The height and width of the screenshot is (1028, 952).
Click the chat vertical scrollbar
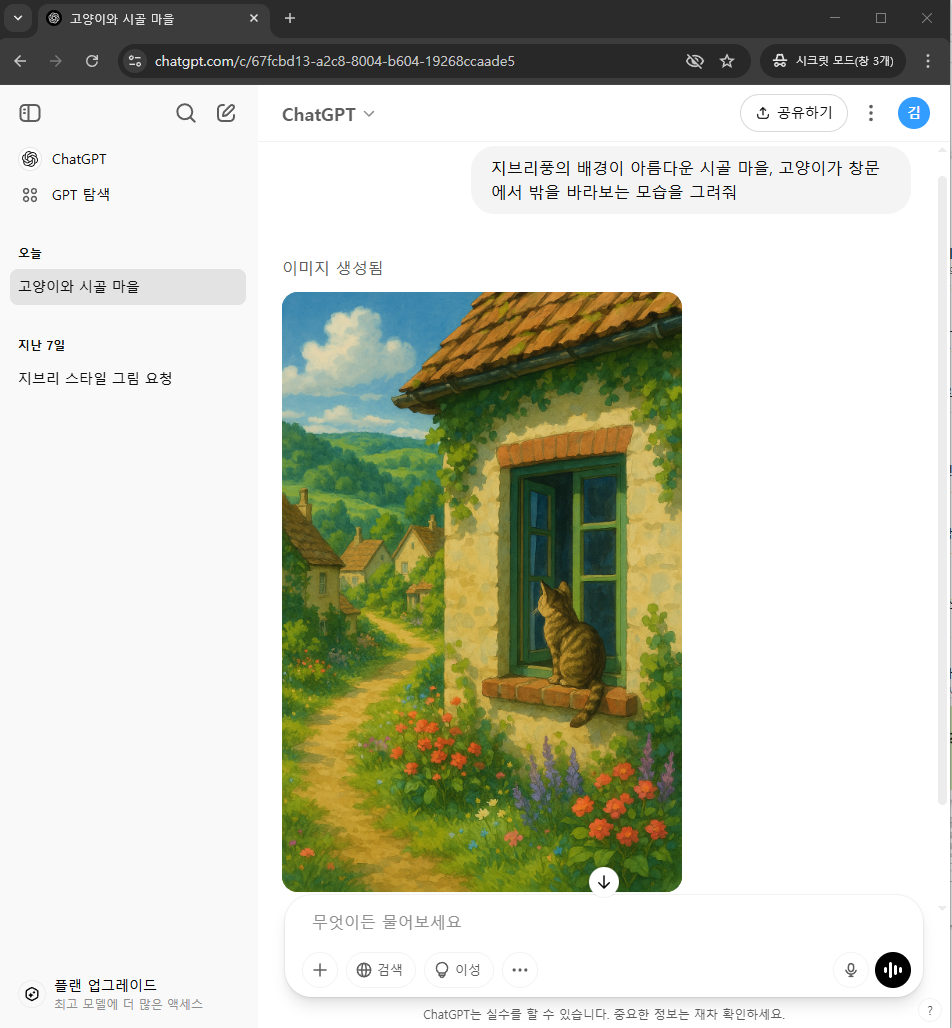tap(943, 492)
